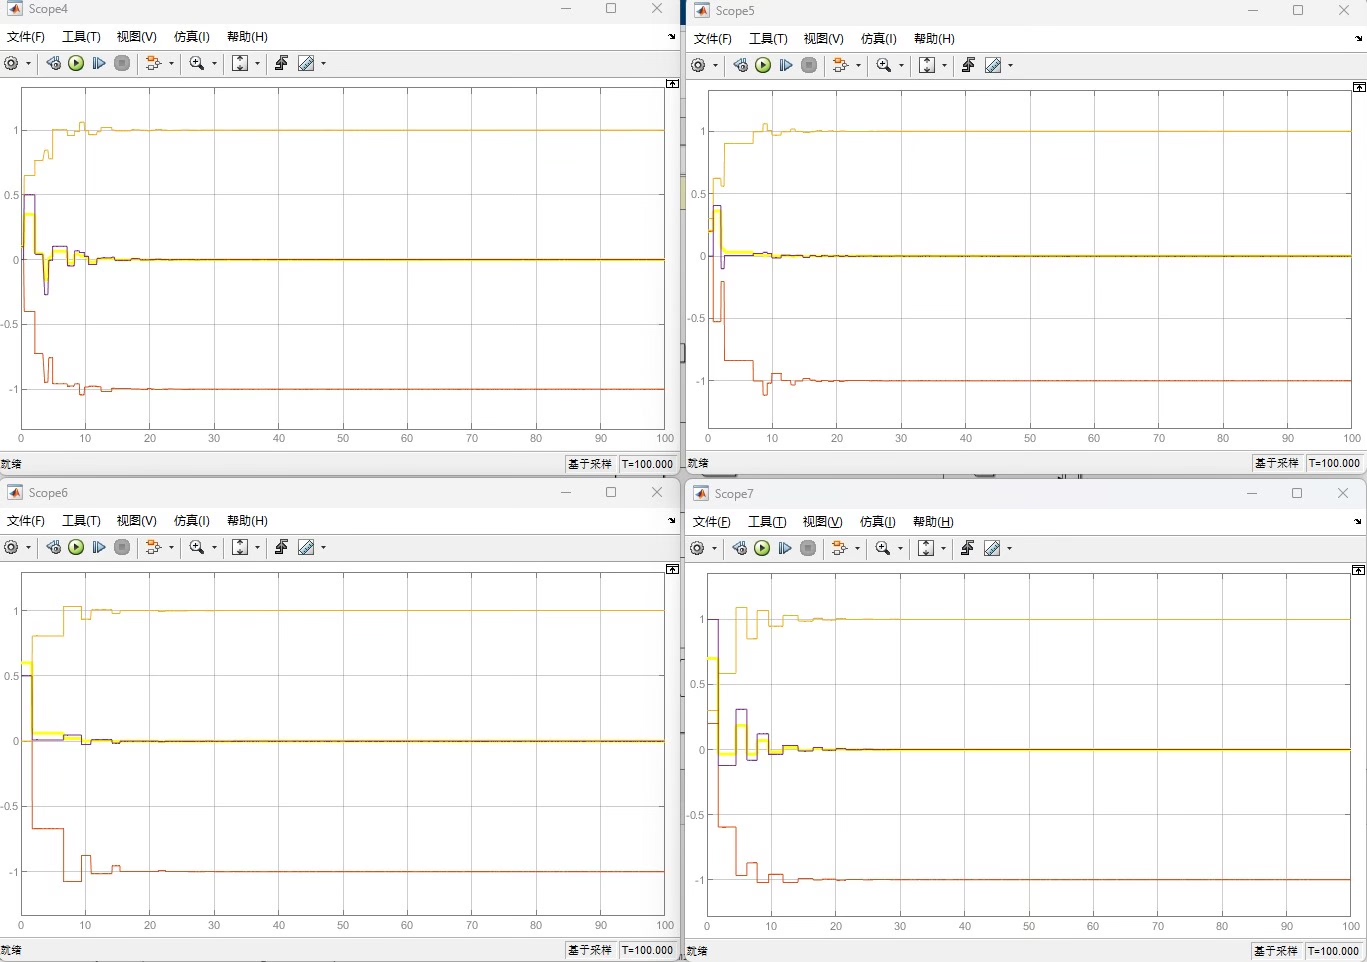Maximize the axes in Scope6 plot
The height and width of the screenshot is (962, 1367).
pyautogui.click(x=672, y=569)
